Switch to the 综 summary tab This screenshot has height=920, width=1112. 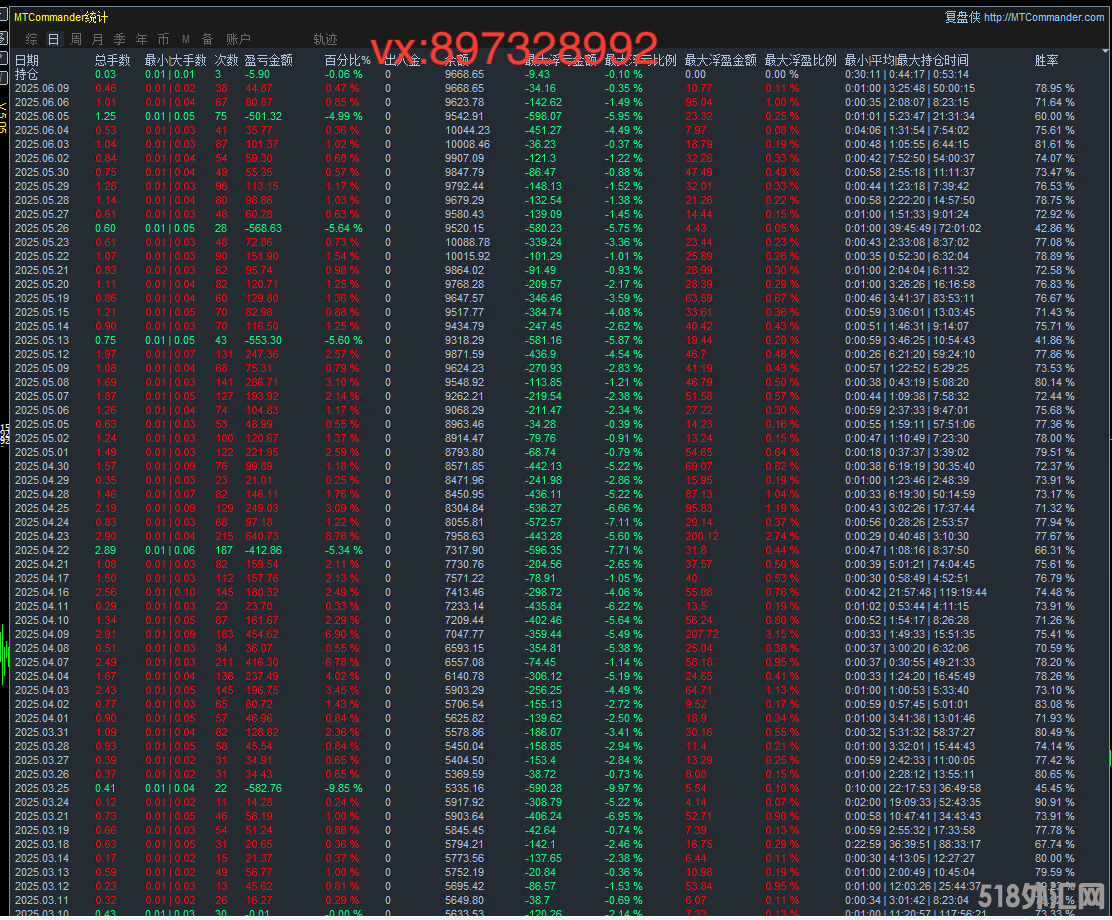coord(32,39)
